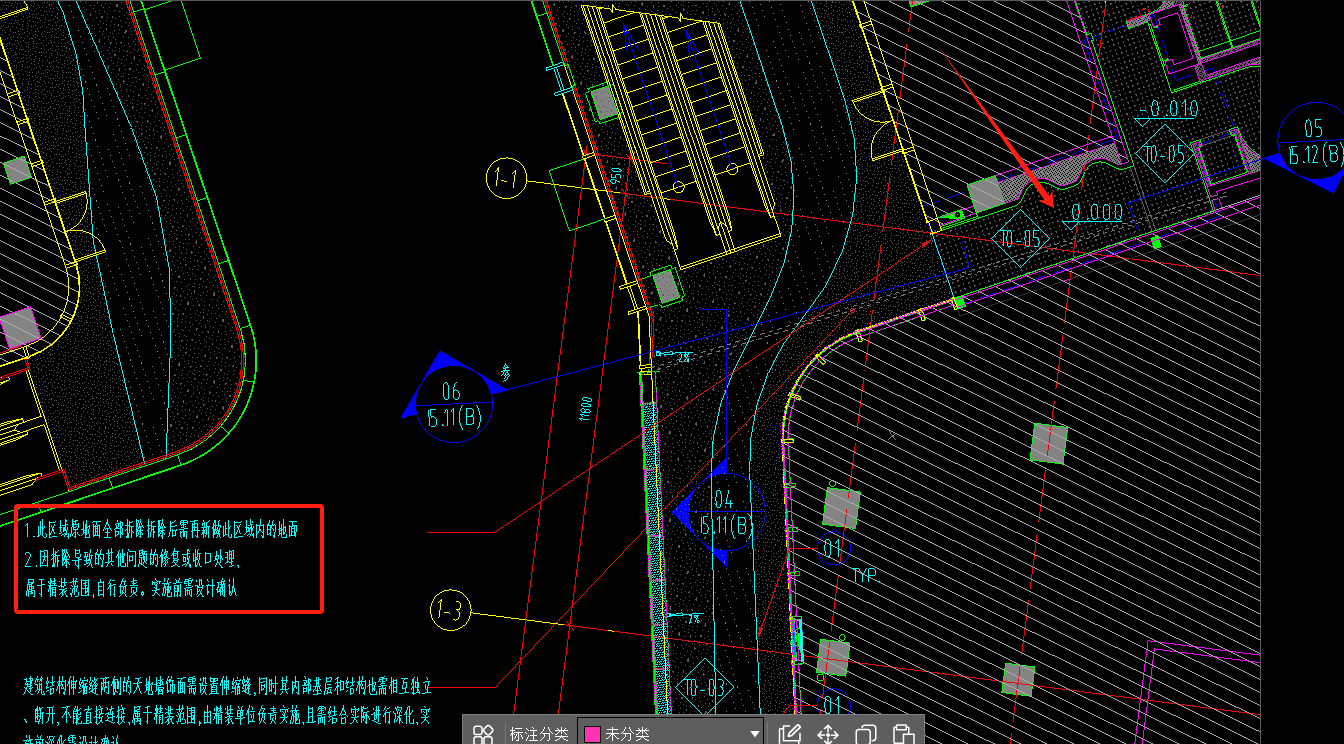Click the 11800 vertical dimension text
Screen dimensions: 1344x744
[x=584, y=409]
